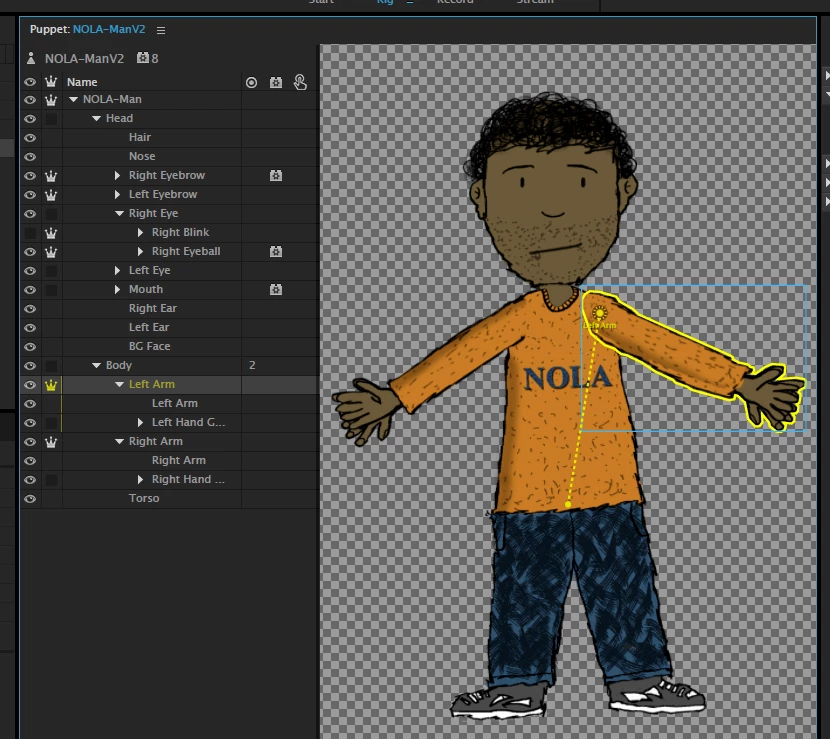Image resolution: width=830 pixels, height=739 pixels.
Task: Click the puppet icon beside NOLA-ManV2
Action: pos(31,58)
